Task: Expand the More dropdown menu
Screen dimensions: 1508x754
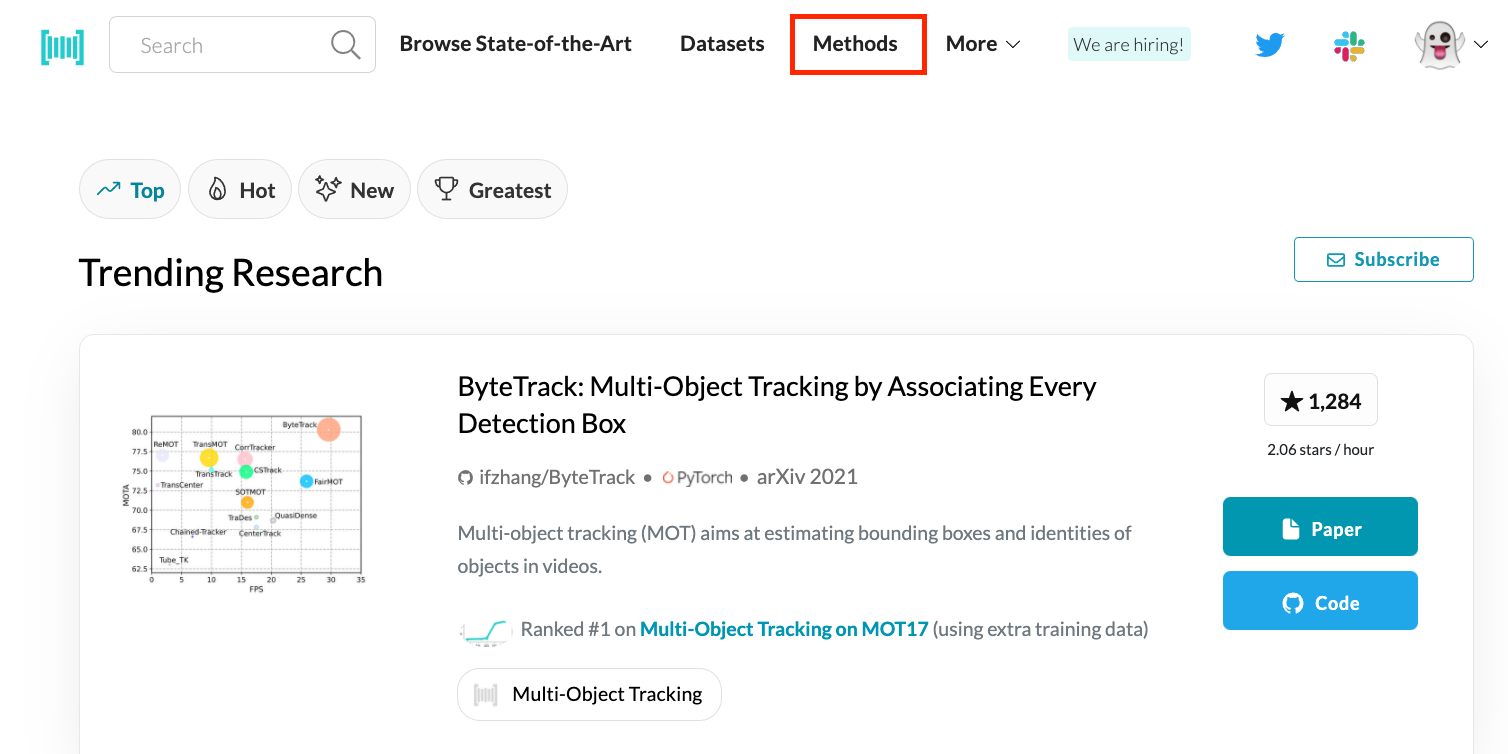Action: pyautogui.click(x=983, y=44)
